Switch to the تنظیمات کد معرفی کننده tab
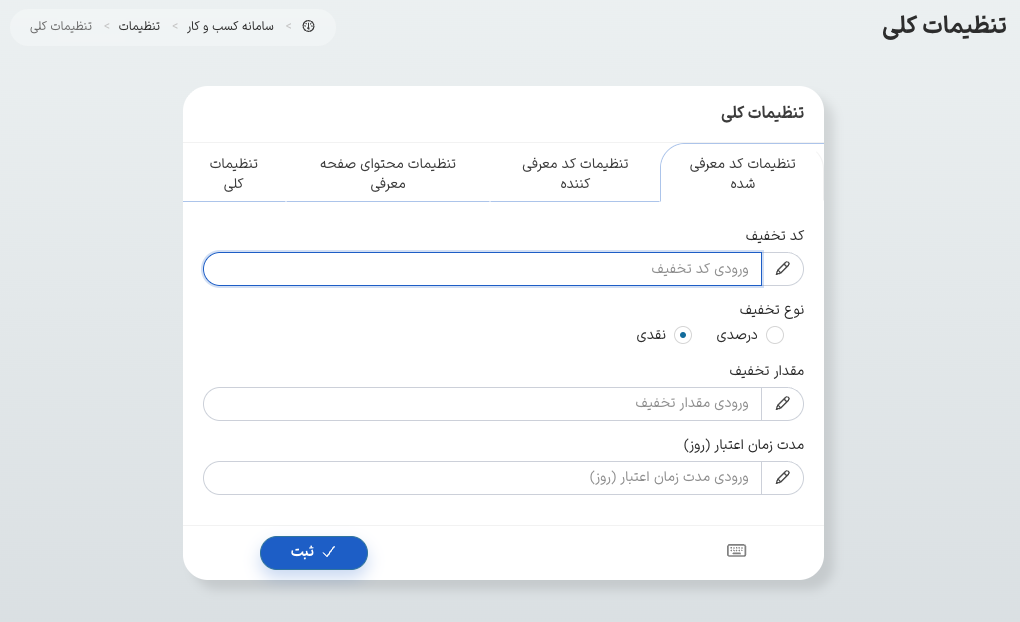1020x622 pixels. click(575, 172)
